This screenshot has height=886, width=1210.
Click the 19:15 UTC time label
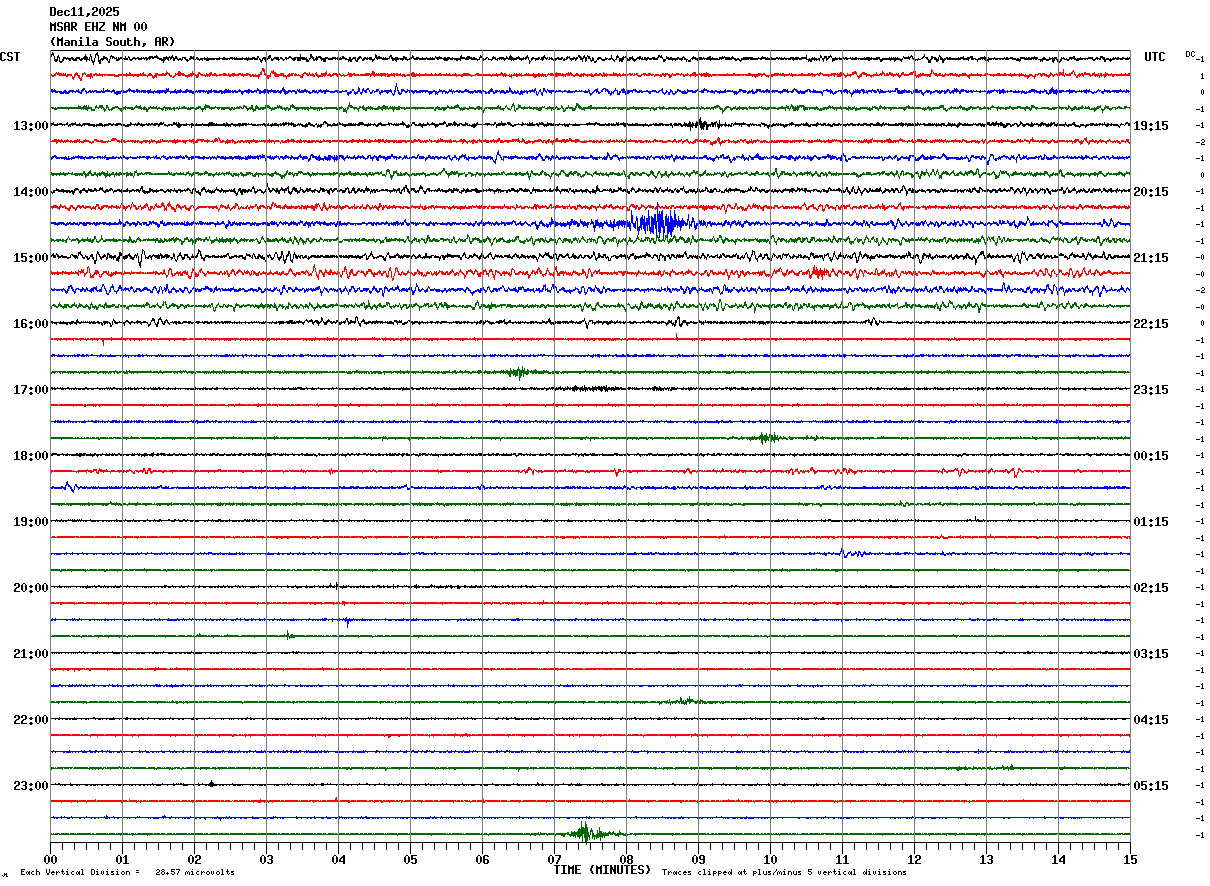[x=1151, y=126]
